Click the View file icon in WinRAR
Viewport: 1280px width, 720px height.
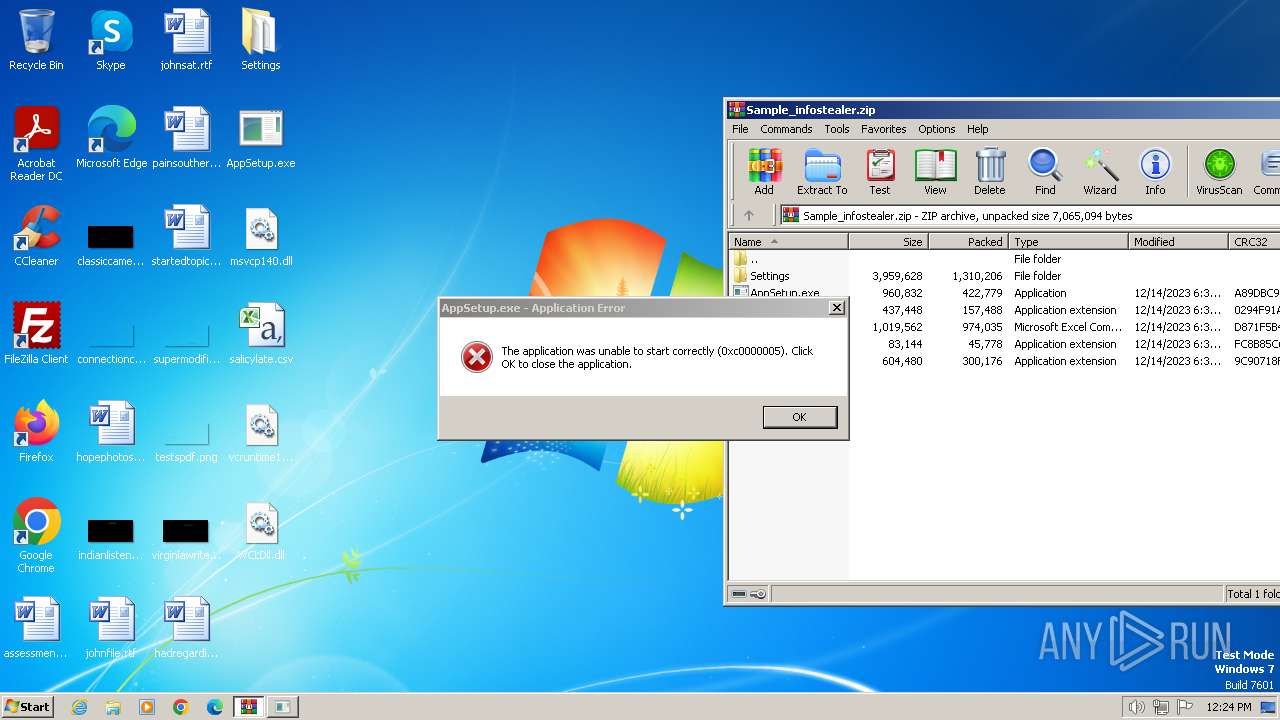tap(935, 171)
